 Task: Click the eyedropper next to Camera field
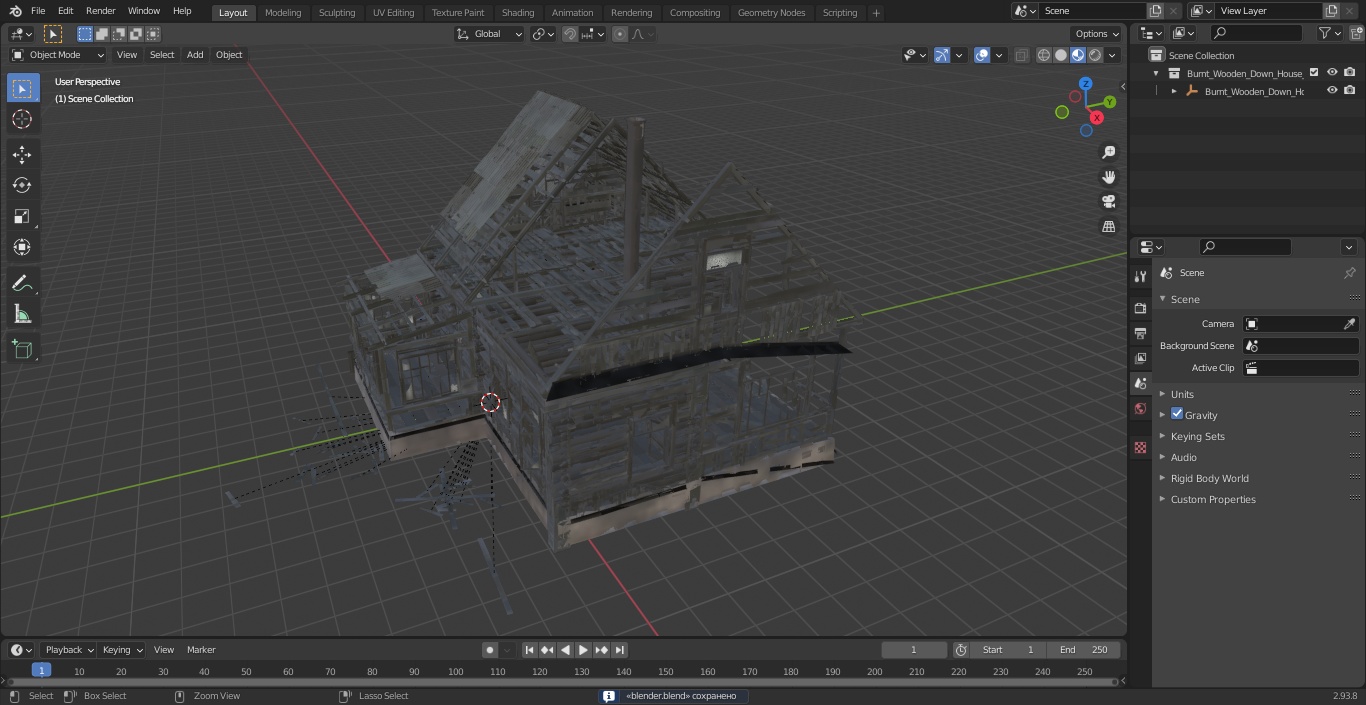(x=1349, y=324)
